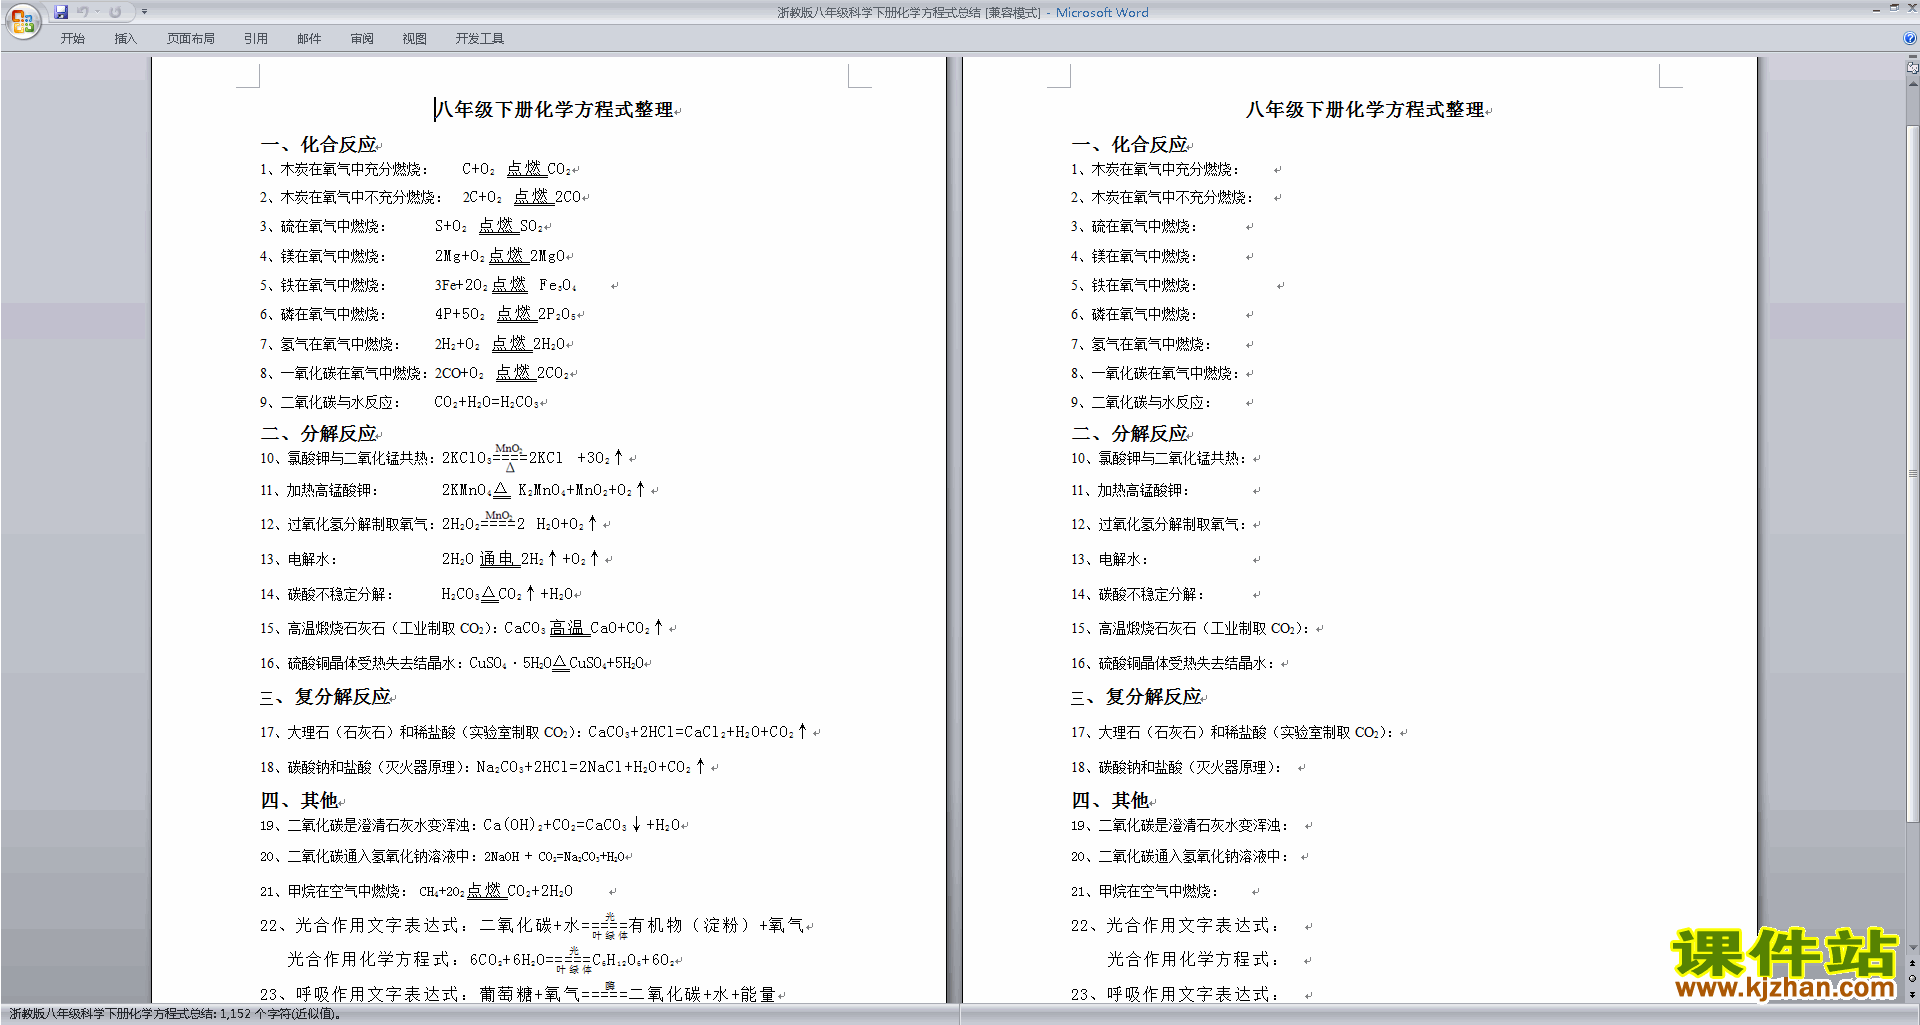Expand the Undo history dropdown arrow
The height and width of the screenshot is (1025, 1920).
coord(97,12)
